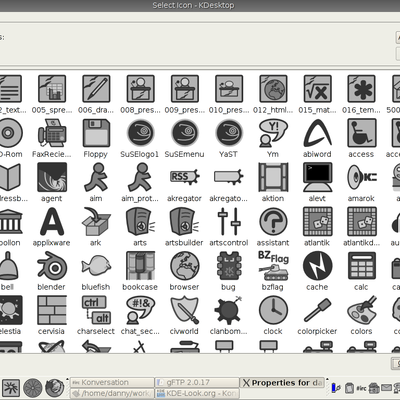
Task: Select the cervisia brick wall icon
Action: tap(52, 310)
